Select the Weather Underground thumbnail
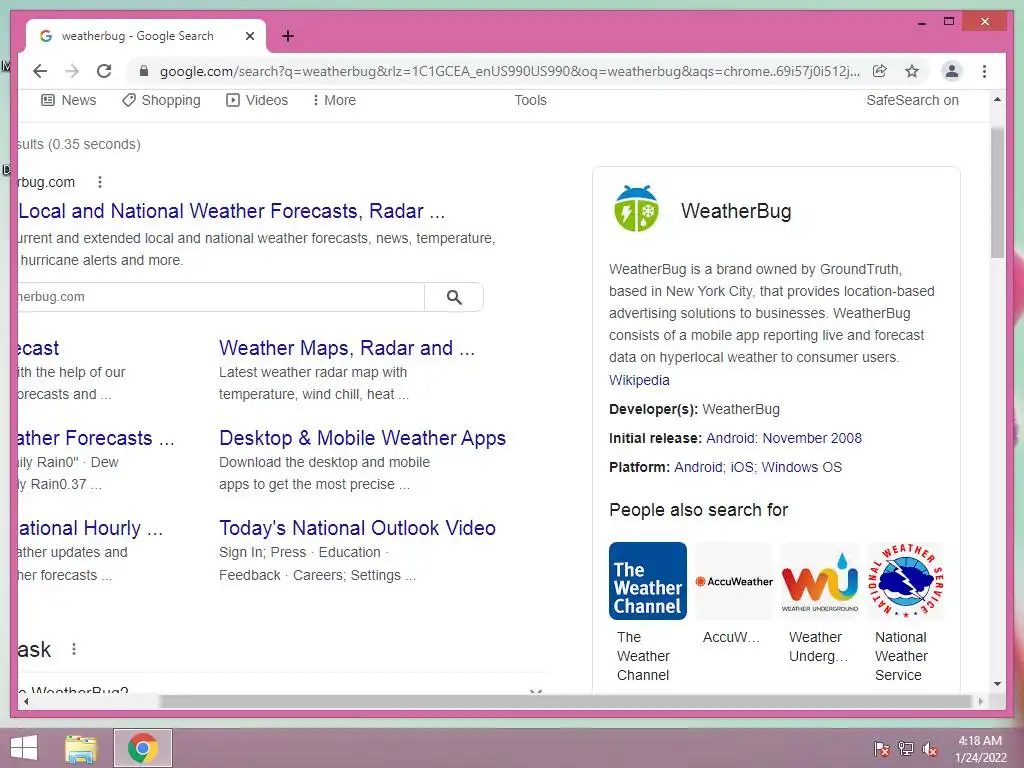 tap(820, 581)
